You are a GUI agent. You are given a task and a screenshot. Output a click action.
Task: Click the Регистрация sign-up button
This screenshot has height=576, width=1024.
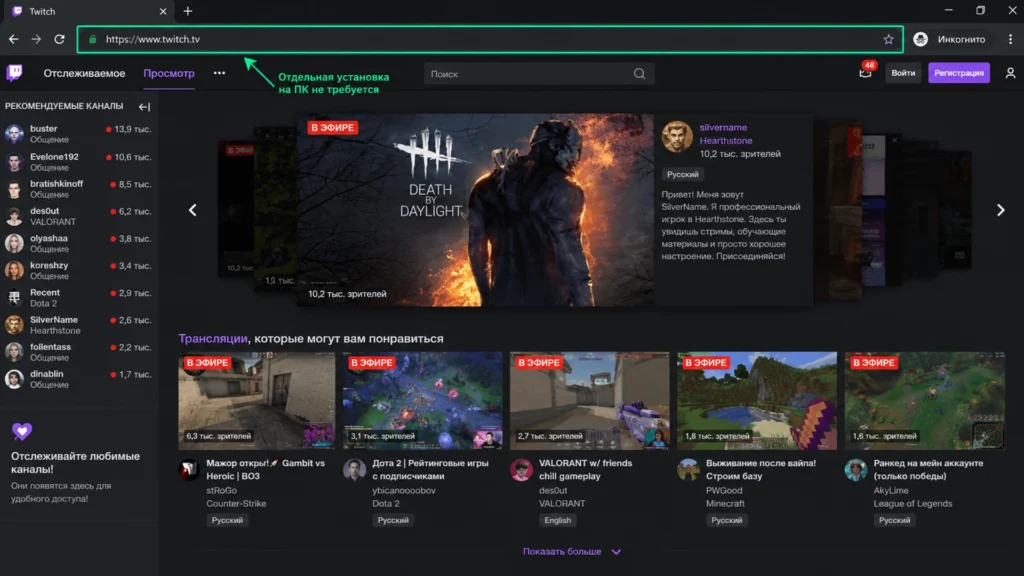click(959, 72)
